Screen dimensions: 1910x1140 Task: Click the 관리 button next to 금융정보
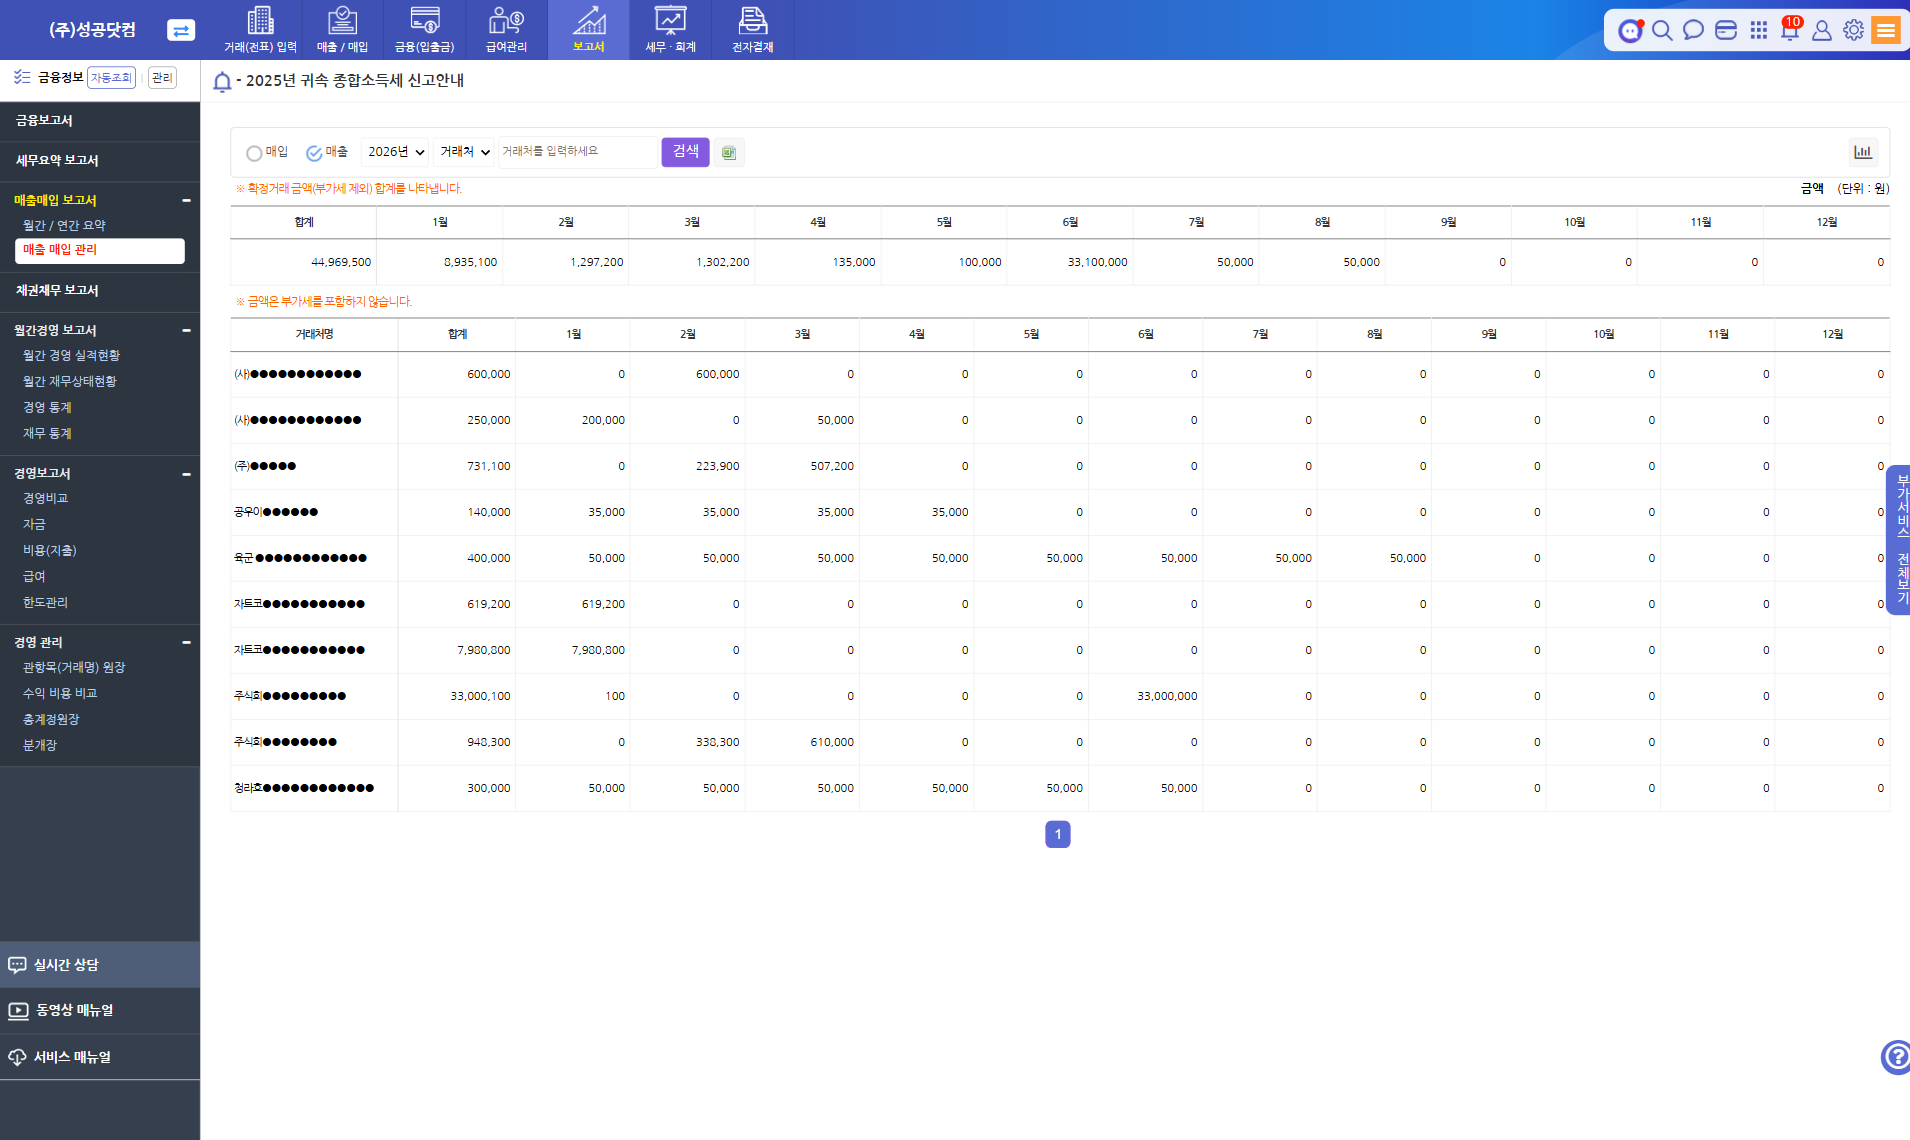[162, 78]
